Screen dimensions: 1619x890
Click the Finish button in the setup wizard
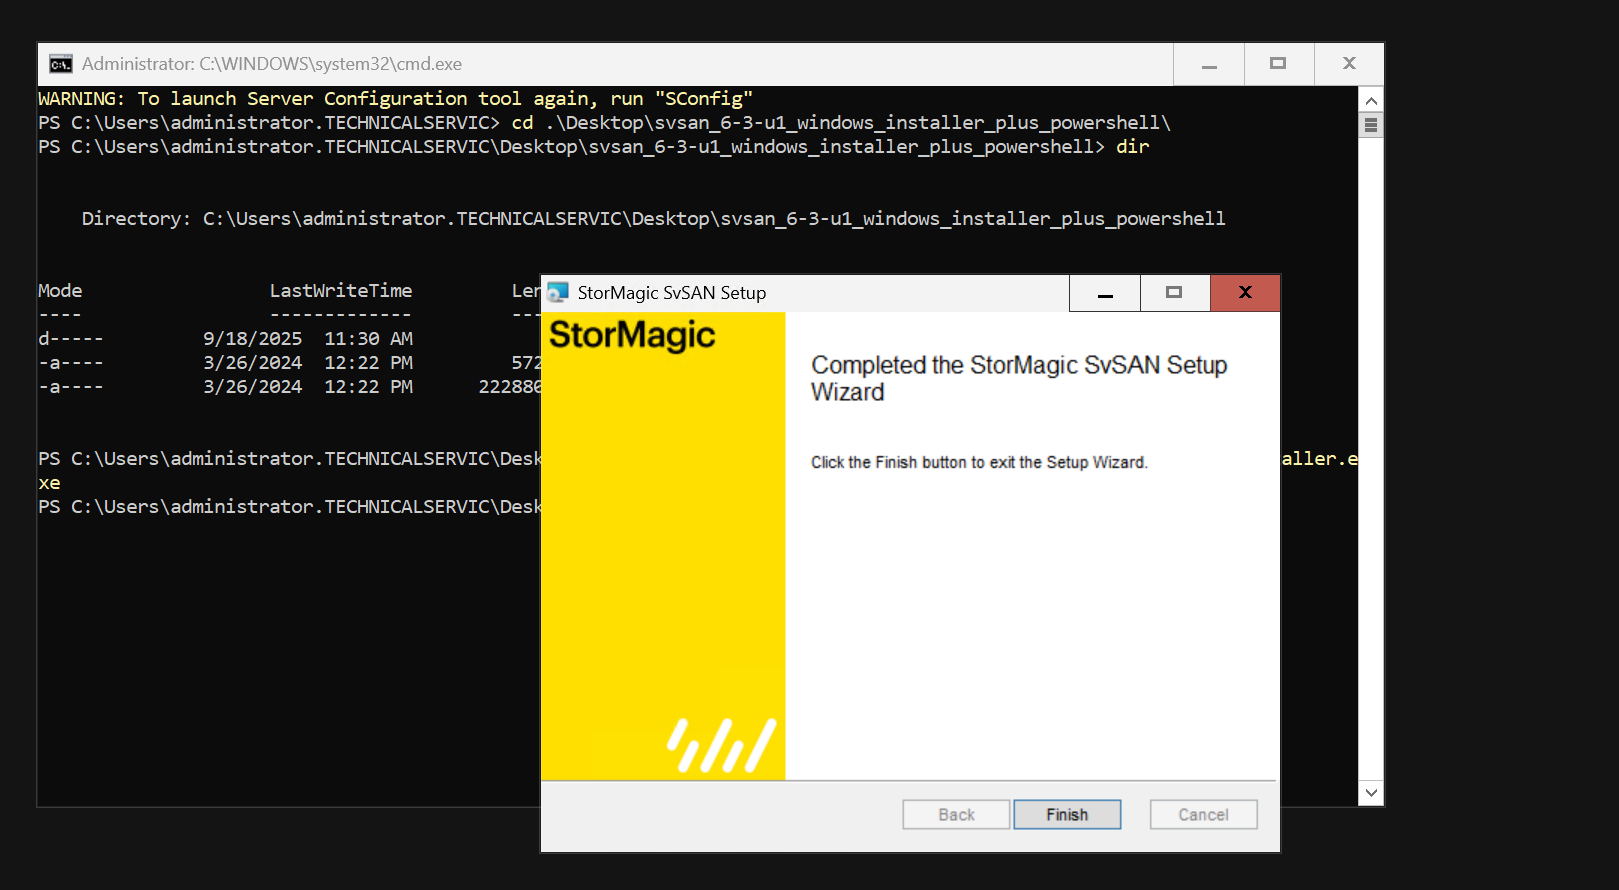(1067, 814)
